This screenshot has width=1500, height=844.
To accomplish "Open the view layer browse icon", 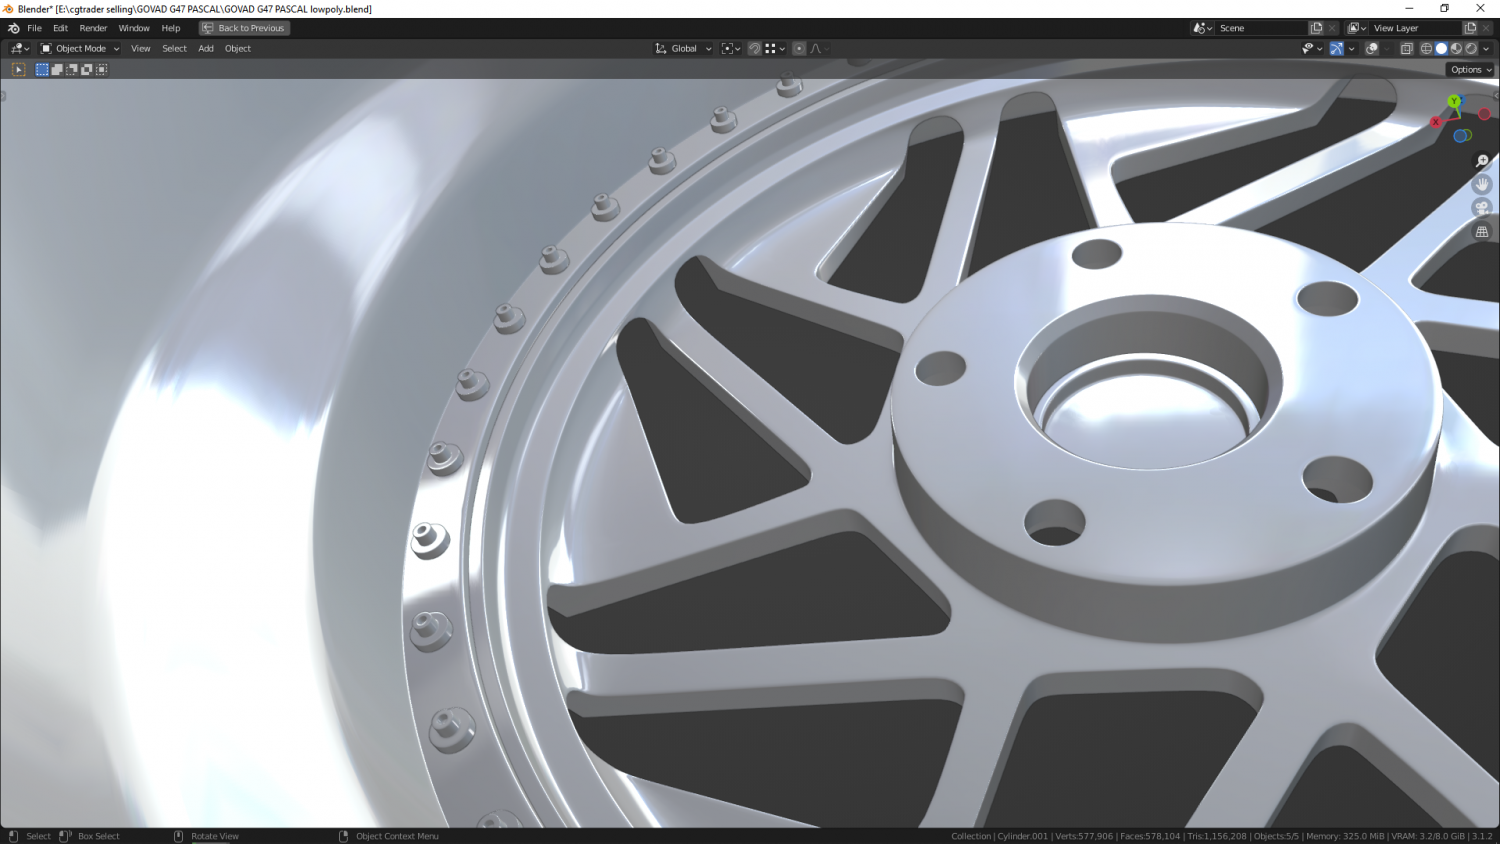I will click(x=1356, y=28).
